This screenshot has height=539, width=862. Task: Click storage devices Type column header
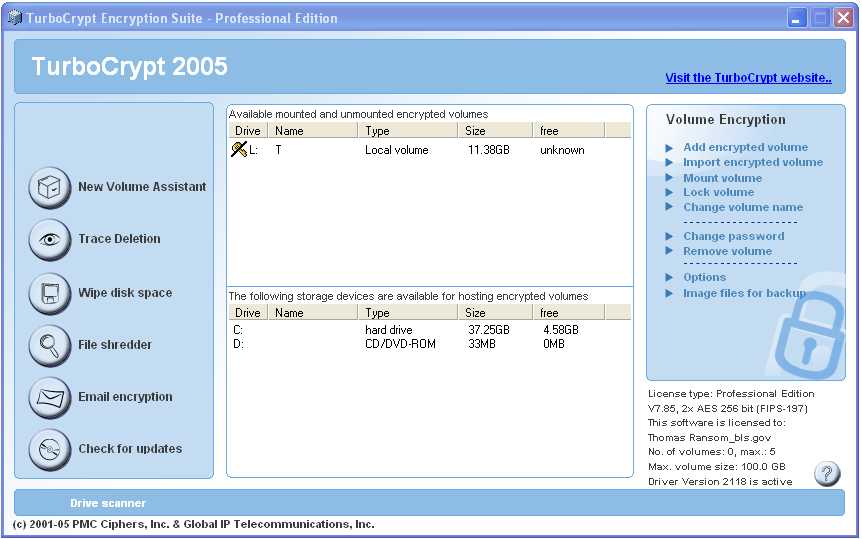[407, 312]
